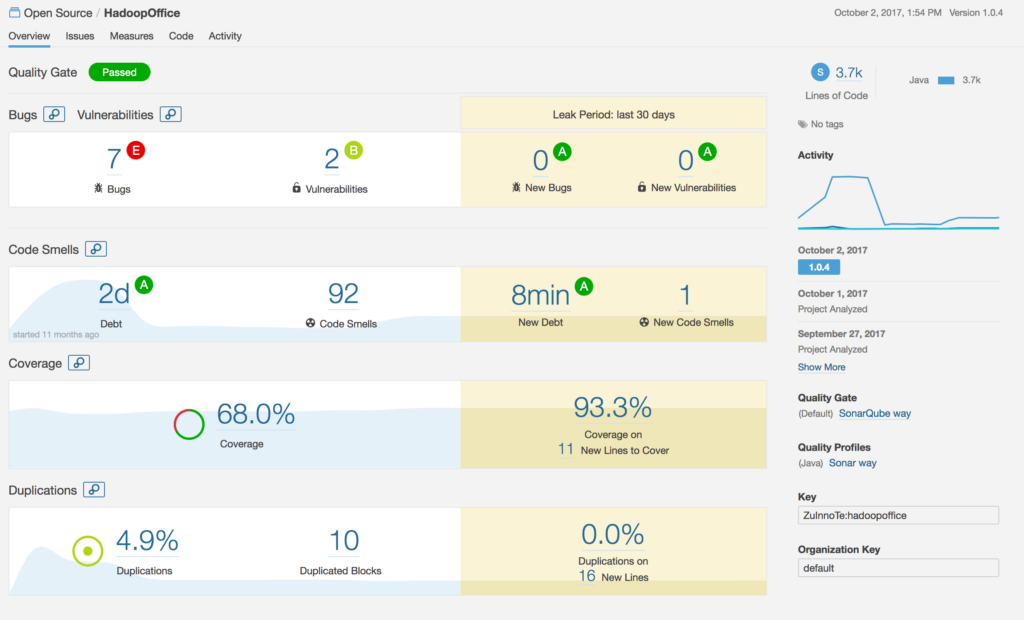
Task: Click the B vulnerabilities rating badge
Action: click(353, 151)
